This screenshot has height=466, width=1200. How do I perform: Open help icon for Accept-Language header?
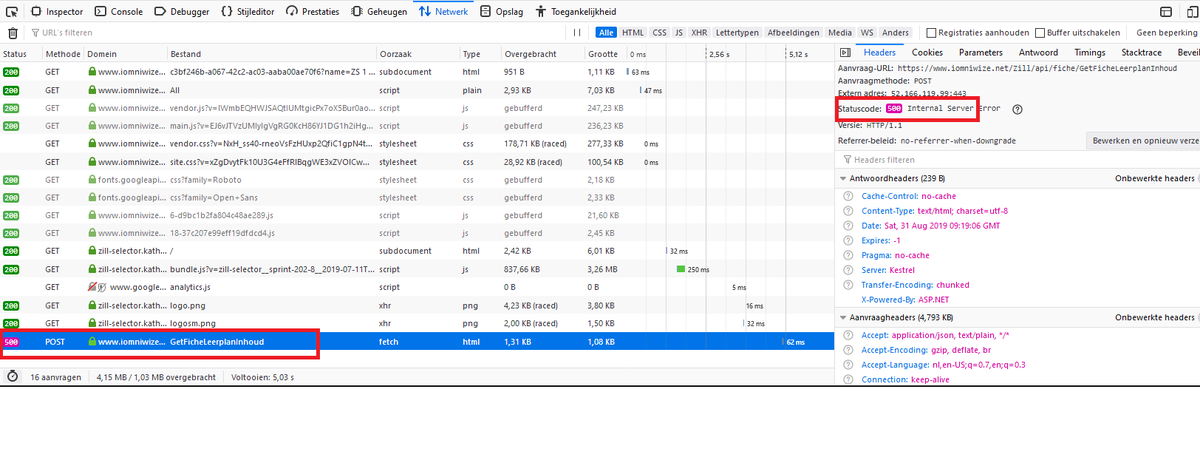pos(848,365)
